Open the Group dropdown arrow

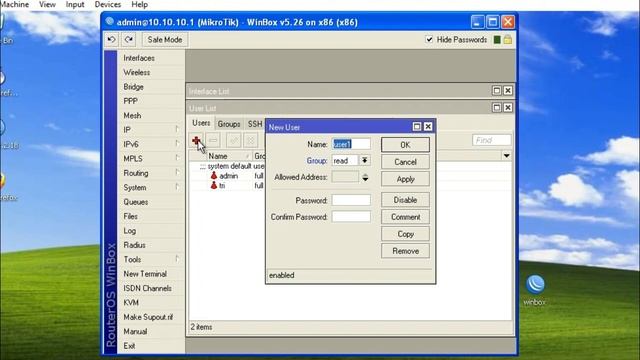[364, 160]
